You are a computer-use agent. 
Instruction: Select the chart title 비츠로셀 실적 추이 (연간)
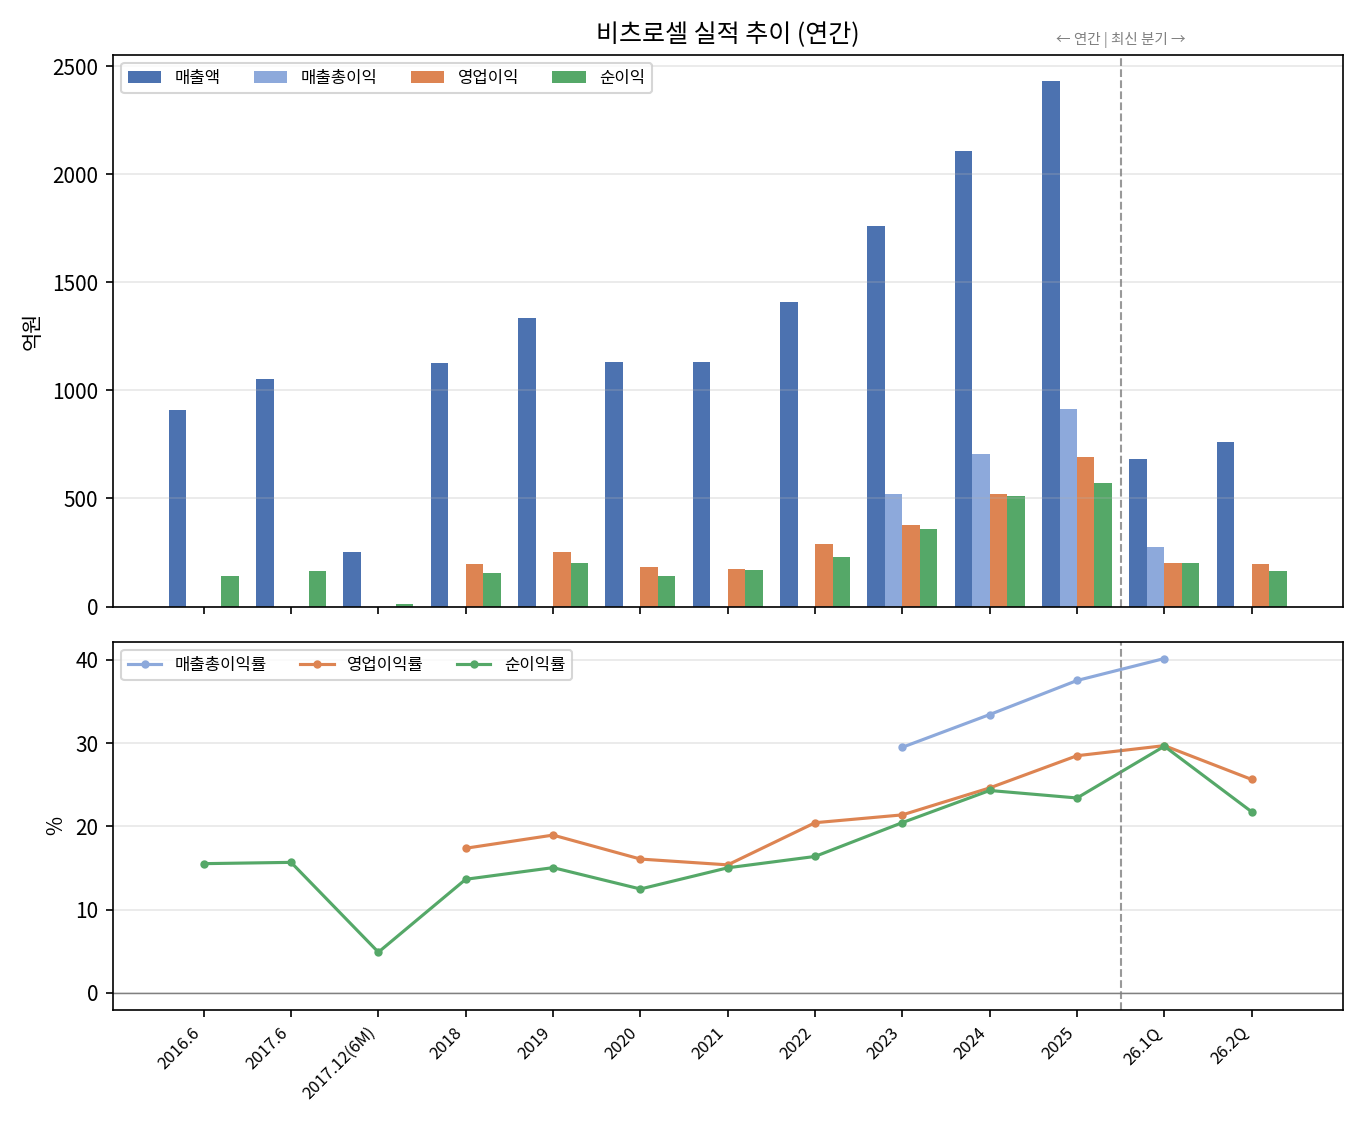pos(728,33)
